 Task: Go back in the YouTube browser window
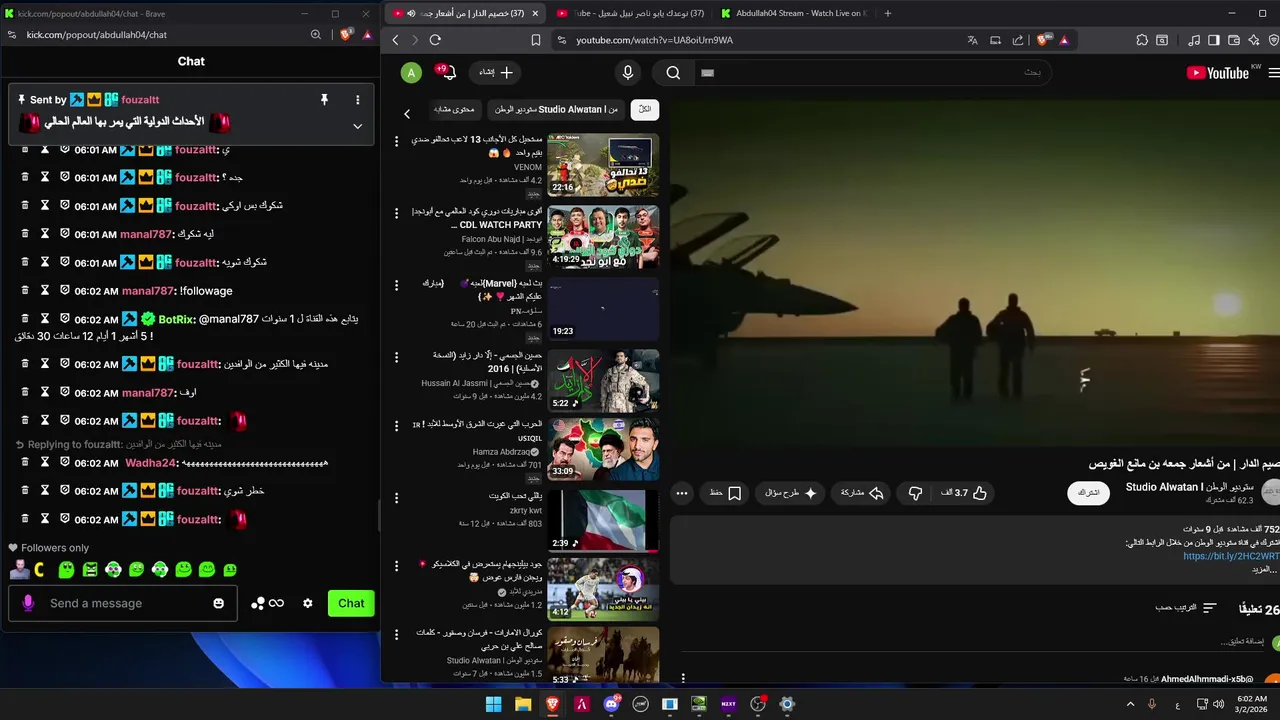[396, 40]
